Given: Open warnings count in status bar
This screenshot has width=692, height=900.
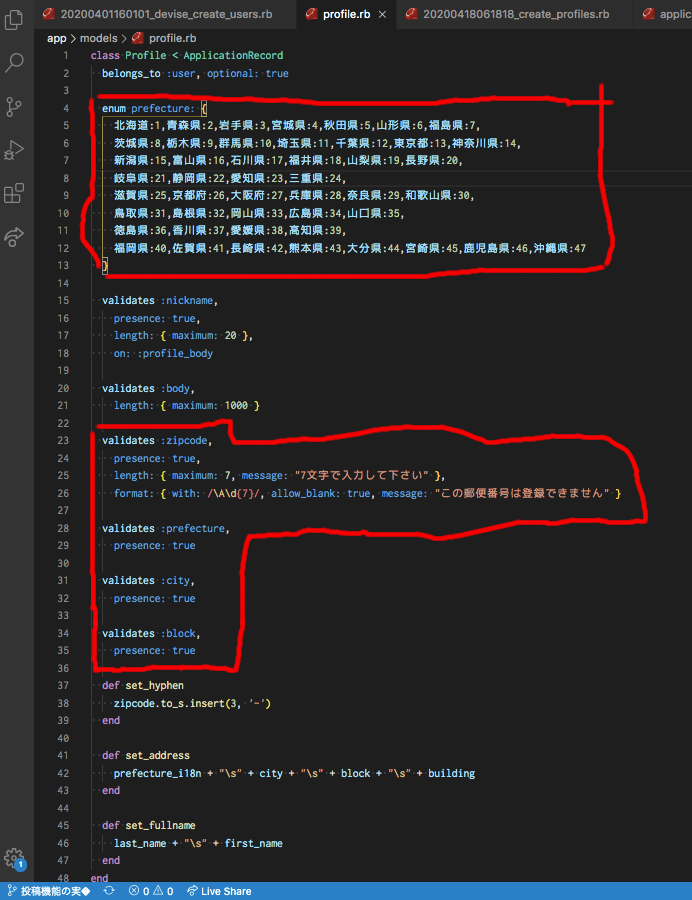Looking at the screenshot, I should [x=162, y=891].
